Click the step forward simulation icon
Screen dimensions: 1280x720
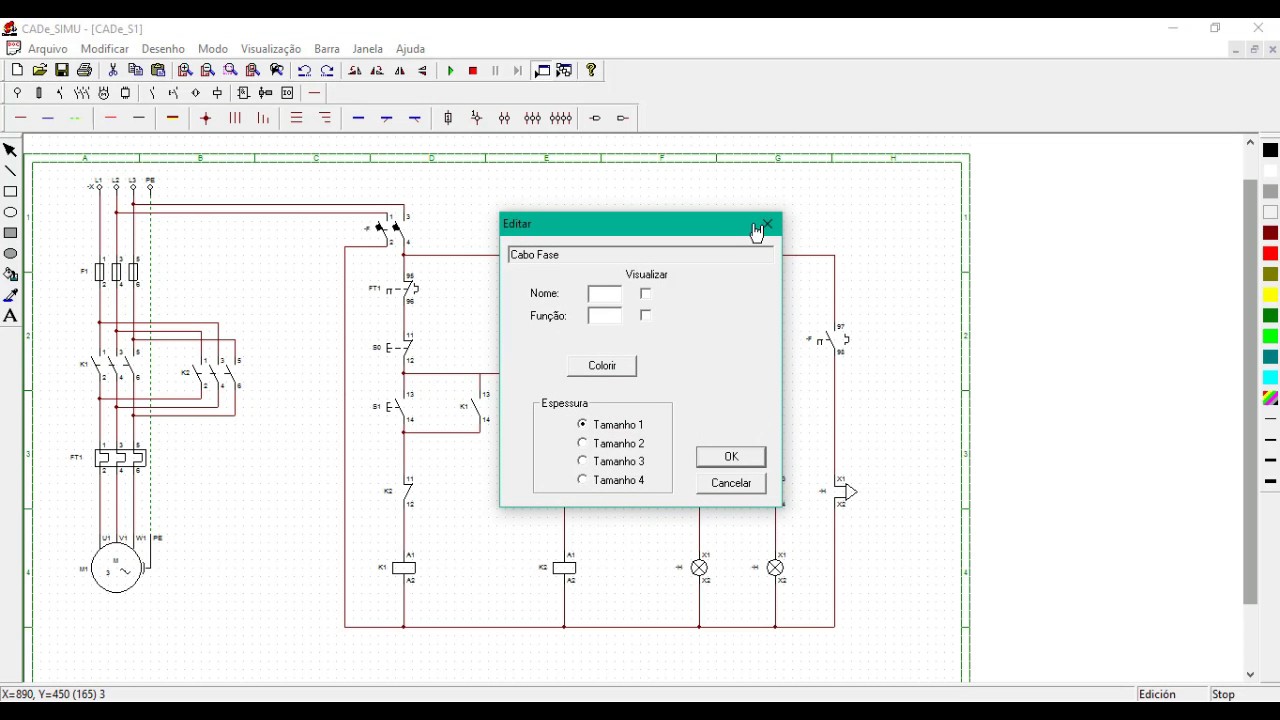(x=518, y=71)
